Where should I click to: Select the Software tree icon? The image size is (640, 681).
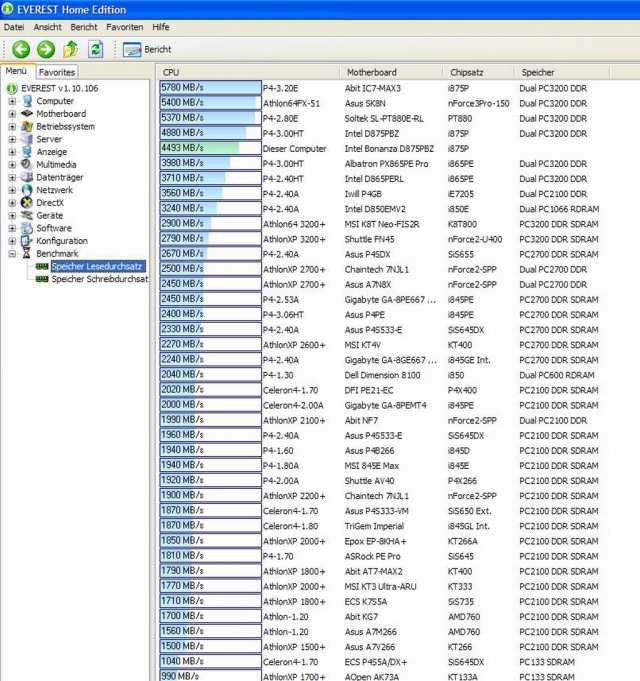[x=27, y=228]
